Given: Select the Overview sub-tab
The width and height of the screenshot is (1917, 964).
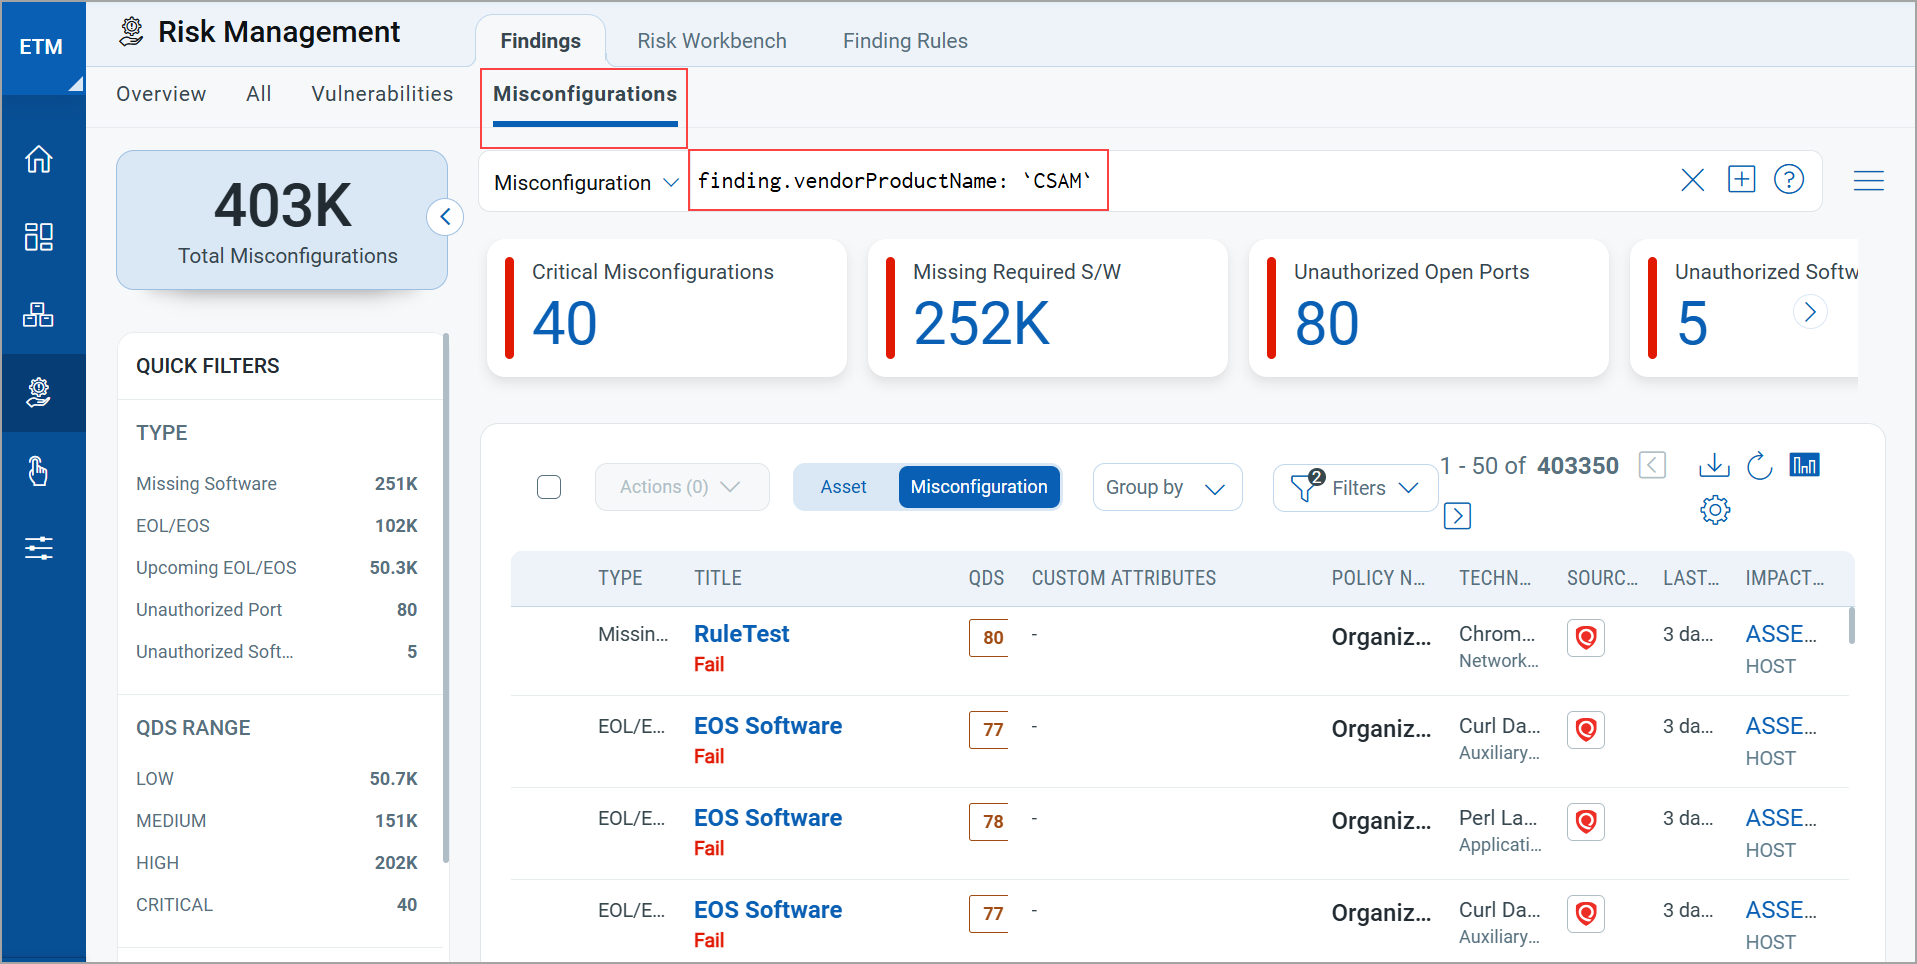Looking at the screenshot, I should click(x=161, y=94).
